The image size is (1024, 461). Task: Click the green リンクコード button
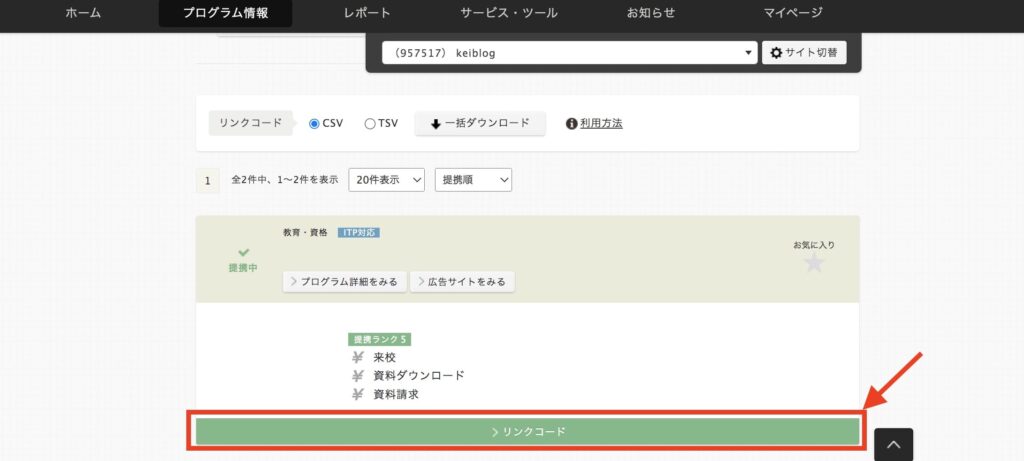(528, 432)
